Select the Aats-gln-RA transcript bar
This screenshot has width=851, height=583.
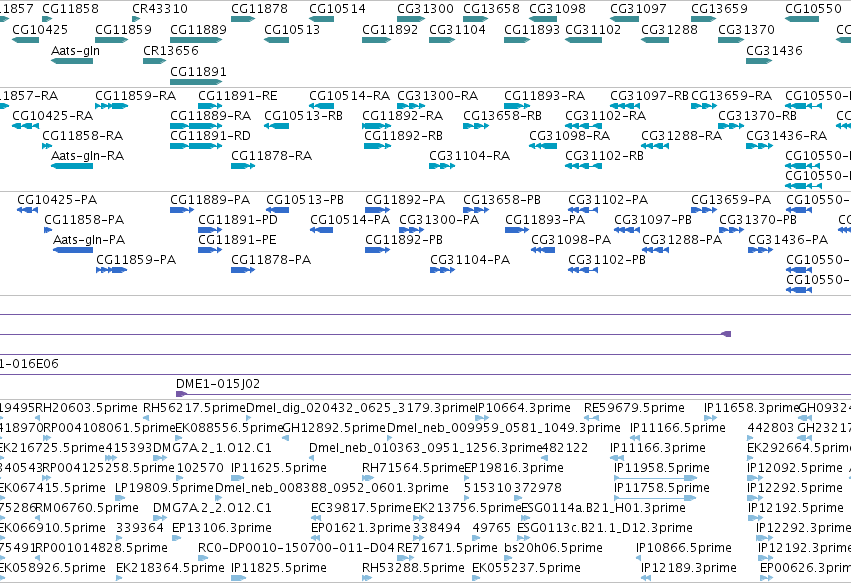[72, 166]
